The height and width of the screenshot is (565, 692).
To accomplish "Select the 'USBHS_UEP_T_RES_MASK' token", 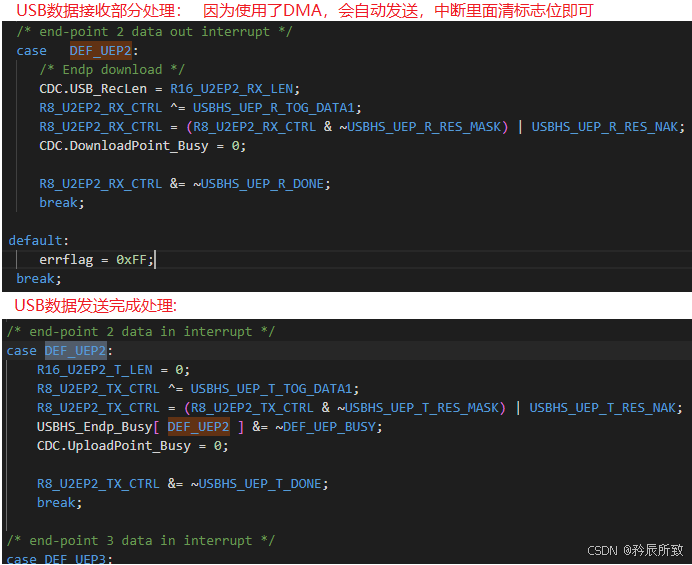I will click(x=422, y=407).
